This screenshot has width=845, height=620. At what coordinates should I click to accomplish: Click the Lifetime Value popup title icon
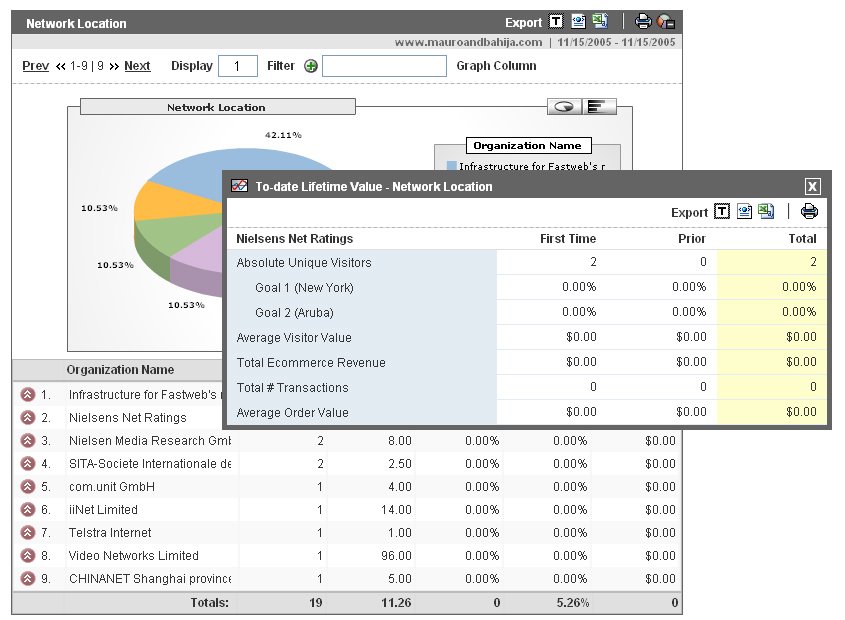click(x=239, y=186)
